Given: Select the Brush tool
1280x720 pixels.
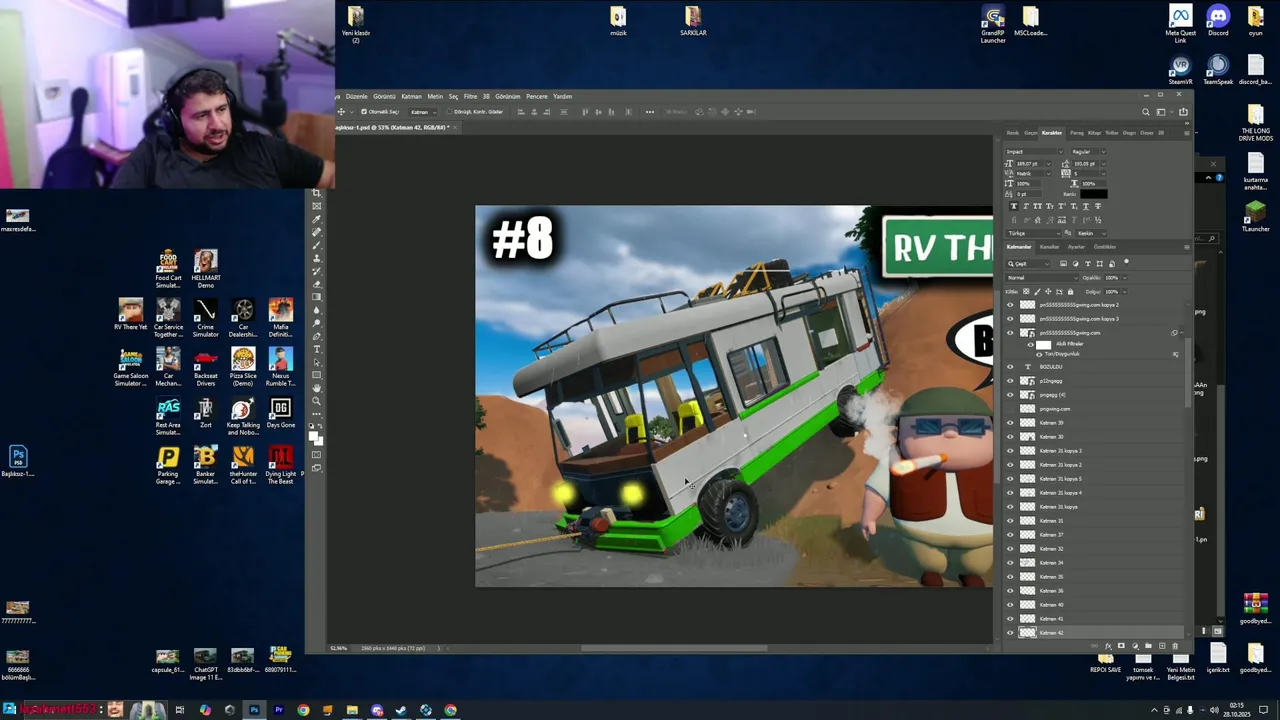Looking at the screenshot, I should coord(317,245).
